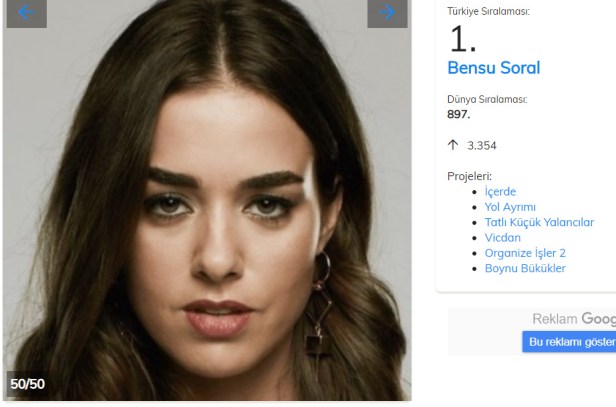Image resolution: width=616 pixels, height=407 pixels.
Task: Select the Yol Ayrımı project link
Action: 510,207
